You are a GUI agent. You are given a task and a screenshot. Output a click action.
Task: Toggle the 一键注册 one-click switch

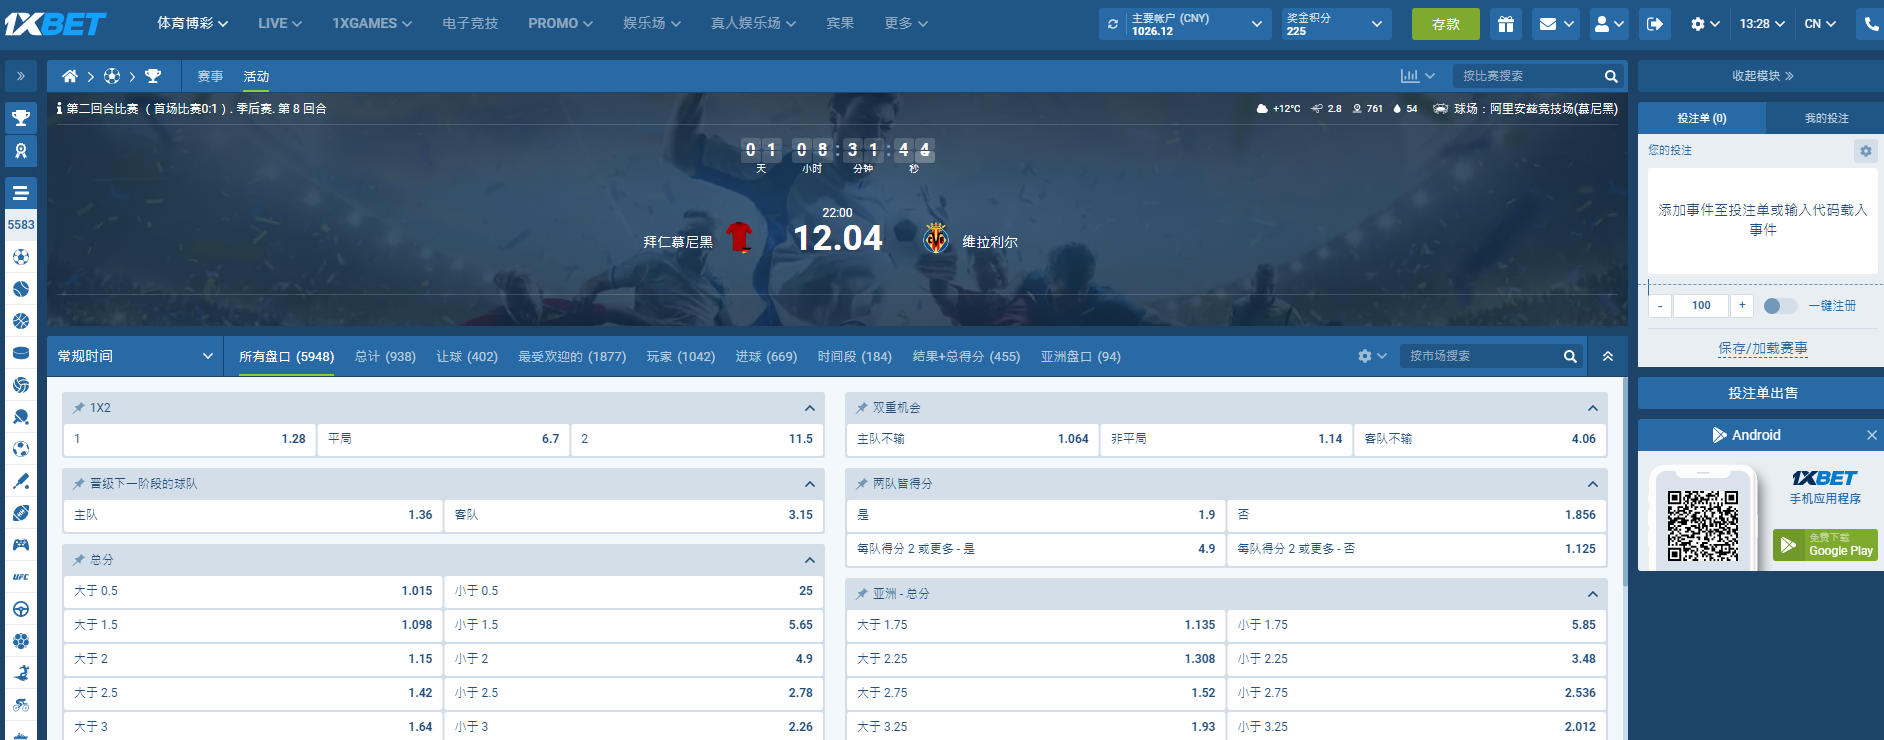coord(1779,306)
